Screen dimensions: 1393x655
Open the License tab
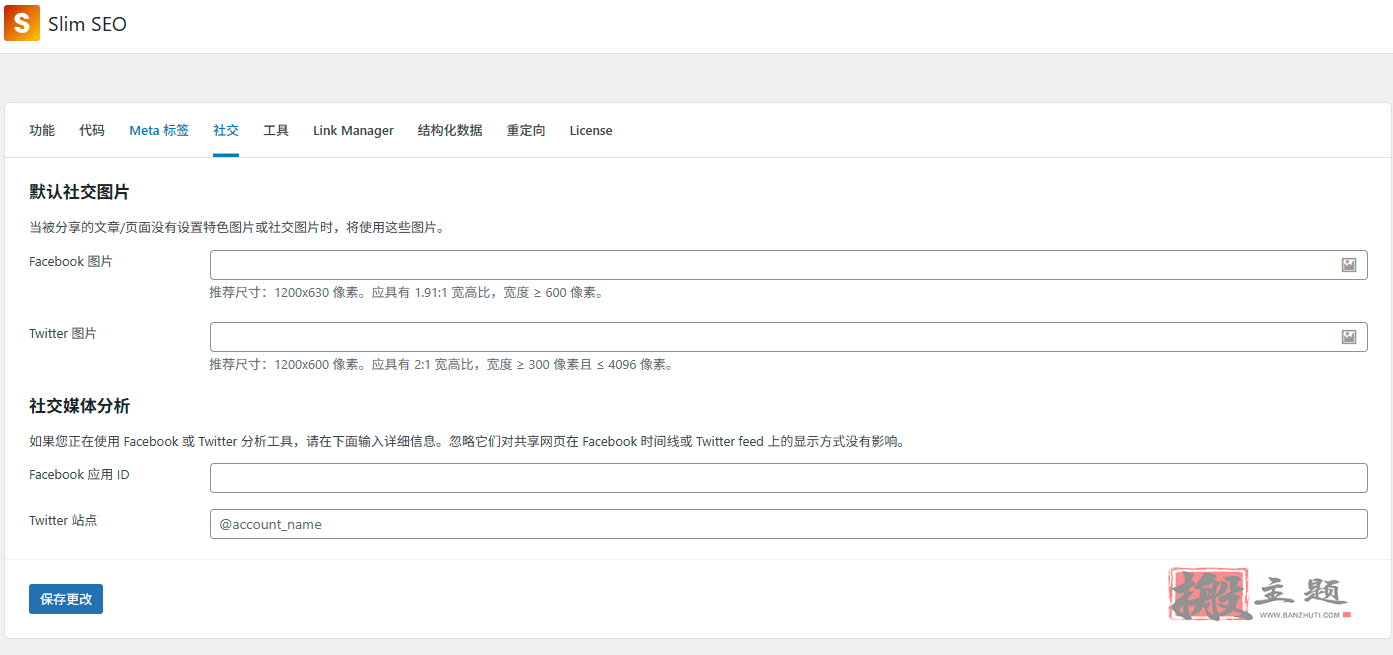point(591,131)
